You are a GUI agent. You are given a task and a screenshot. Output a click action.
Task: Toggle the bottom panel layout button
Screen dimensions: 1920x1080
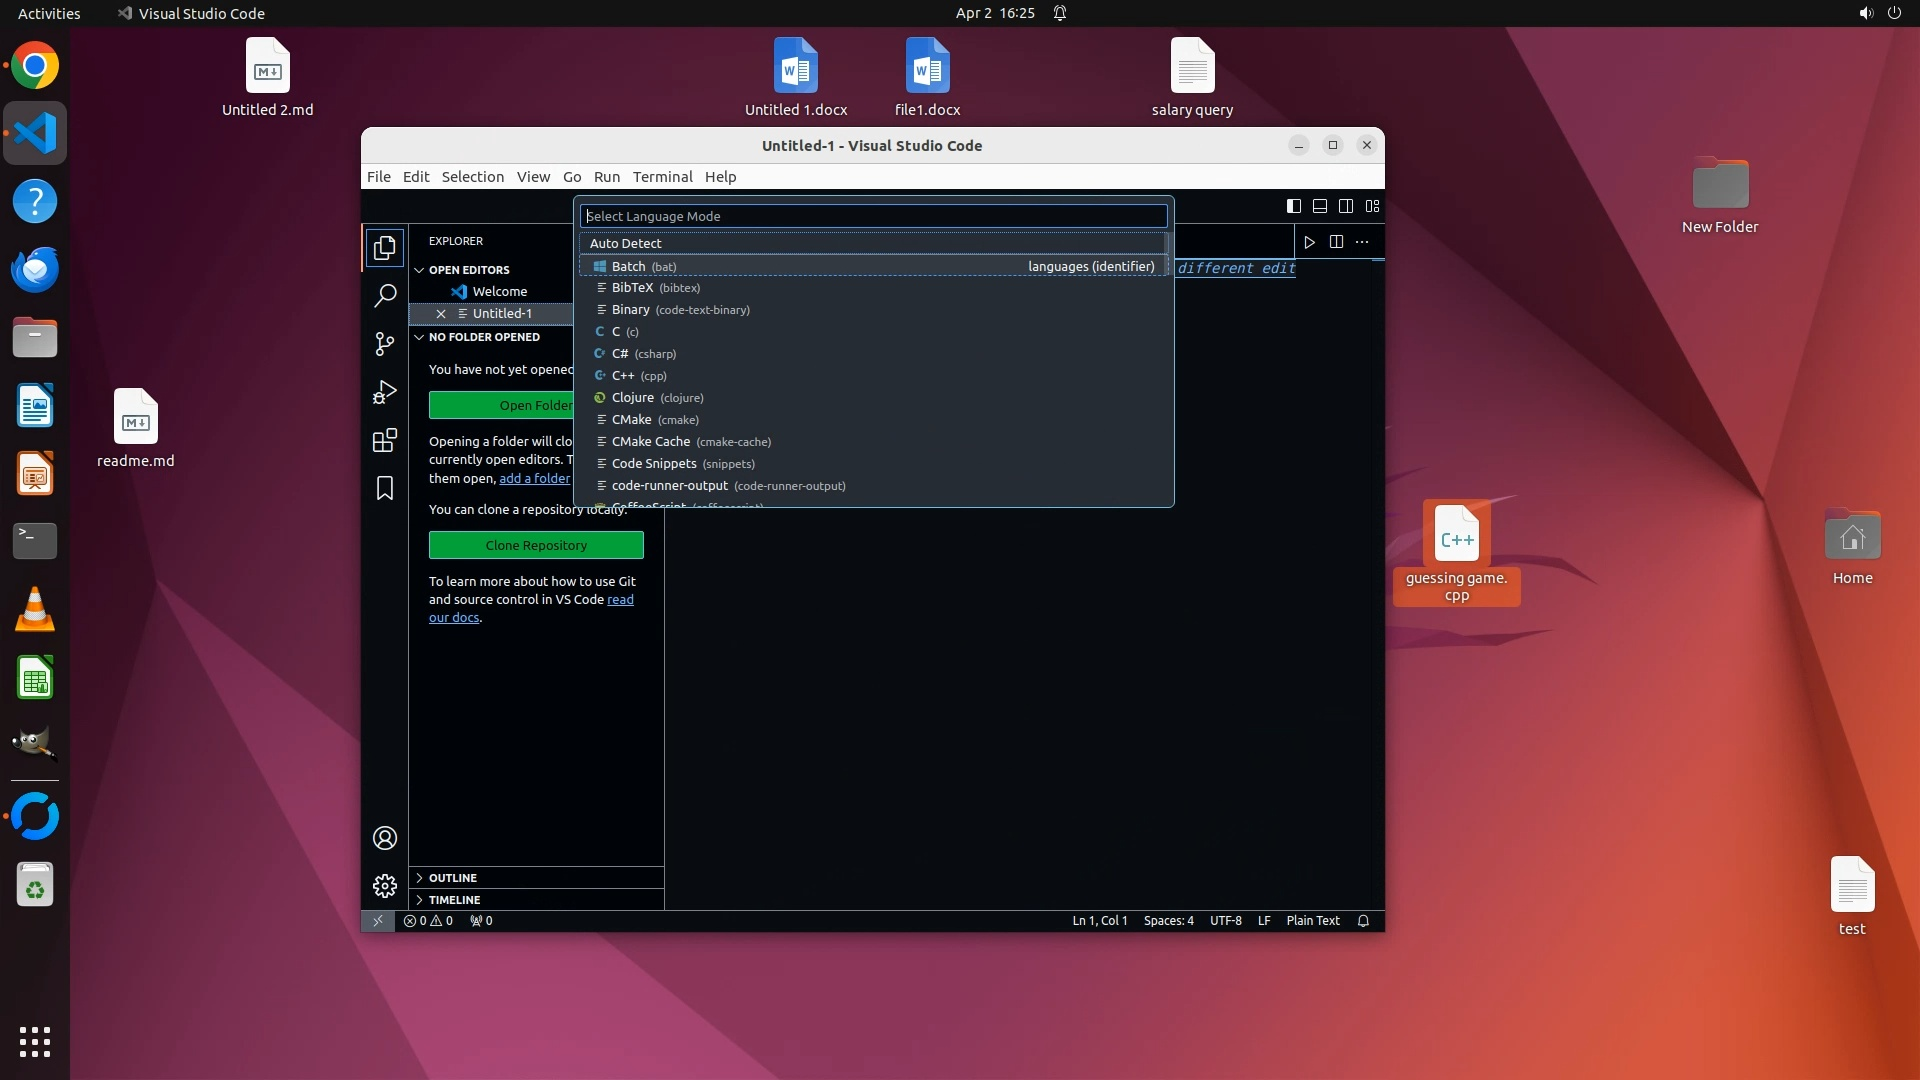(x=1320, y=206)
